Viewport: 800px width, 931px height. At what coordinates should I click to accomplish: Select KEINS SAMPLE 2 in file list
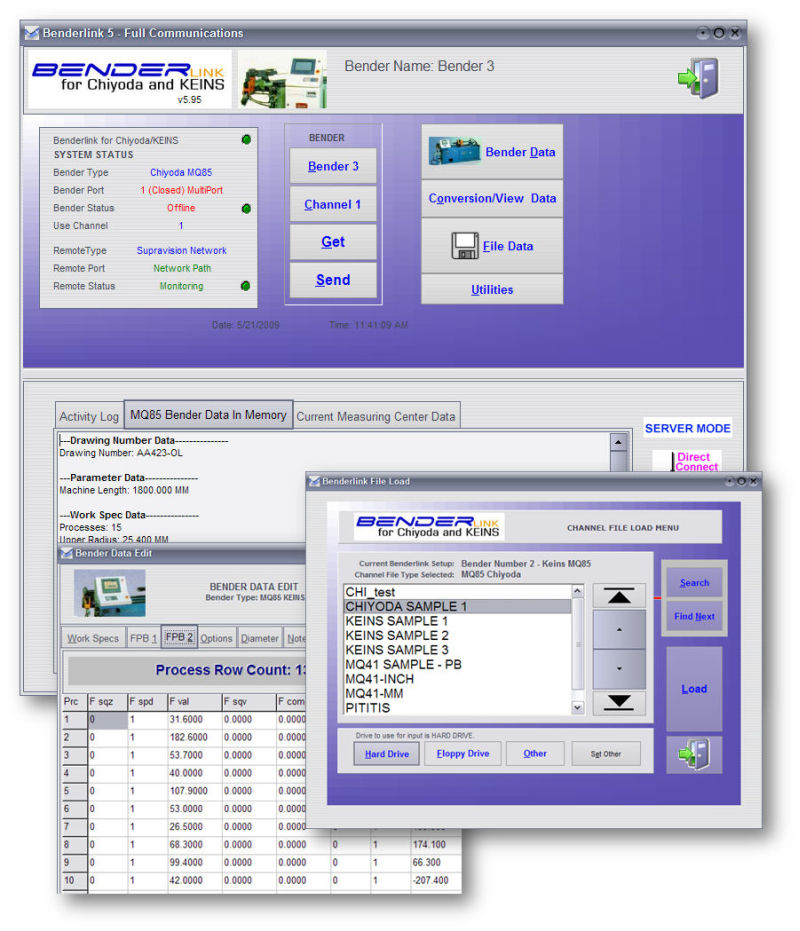point(397,635)
